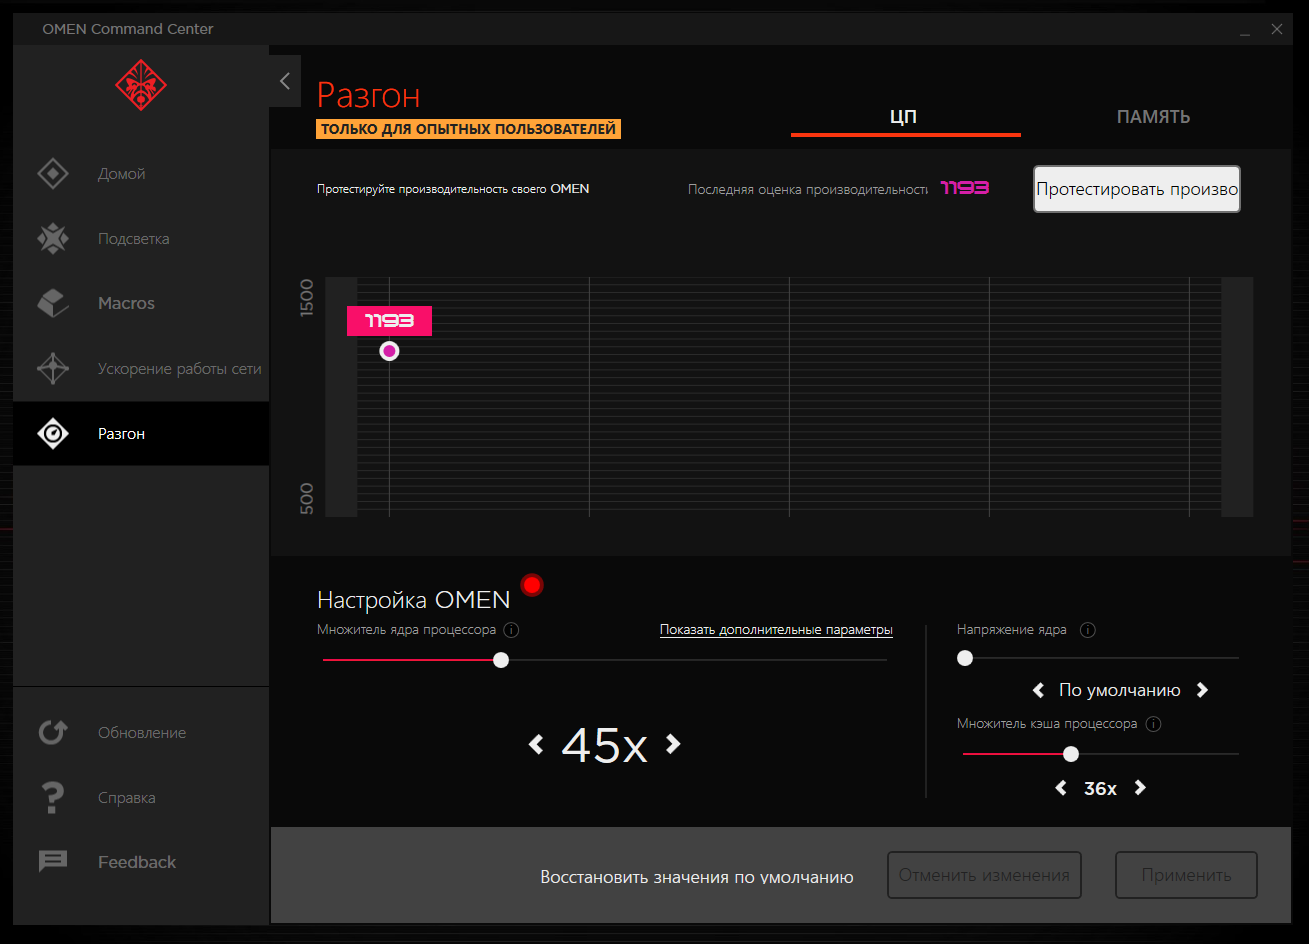Image resolution: width=1309 pixels, height=944 pixels.
Task: Click the ТОЛЬКО ДЛЯ ОПЫТНЫХ ПОЛЬЗОВАТЕЛЕЙ warning badge
Action: click(469, 129)
